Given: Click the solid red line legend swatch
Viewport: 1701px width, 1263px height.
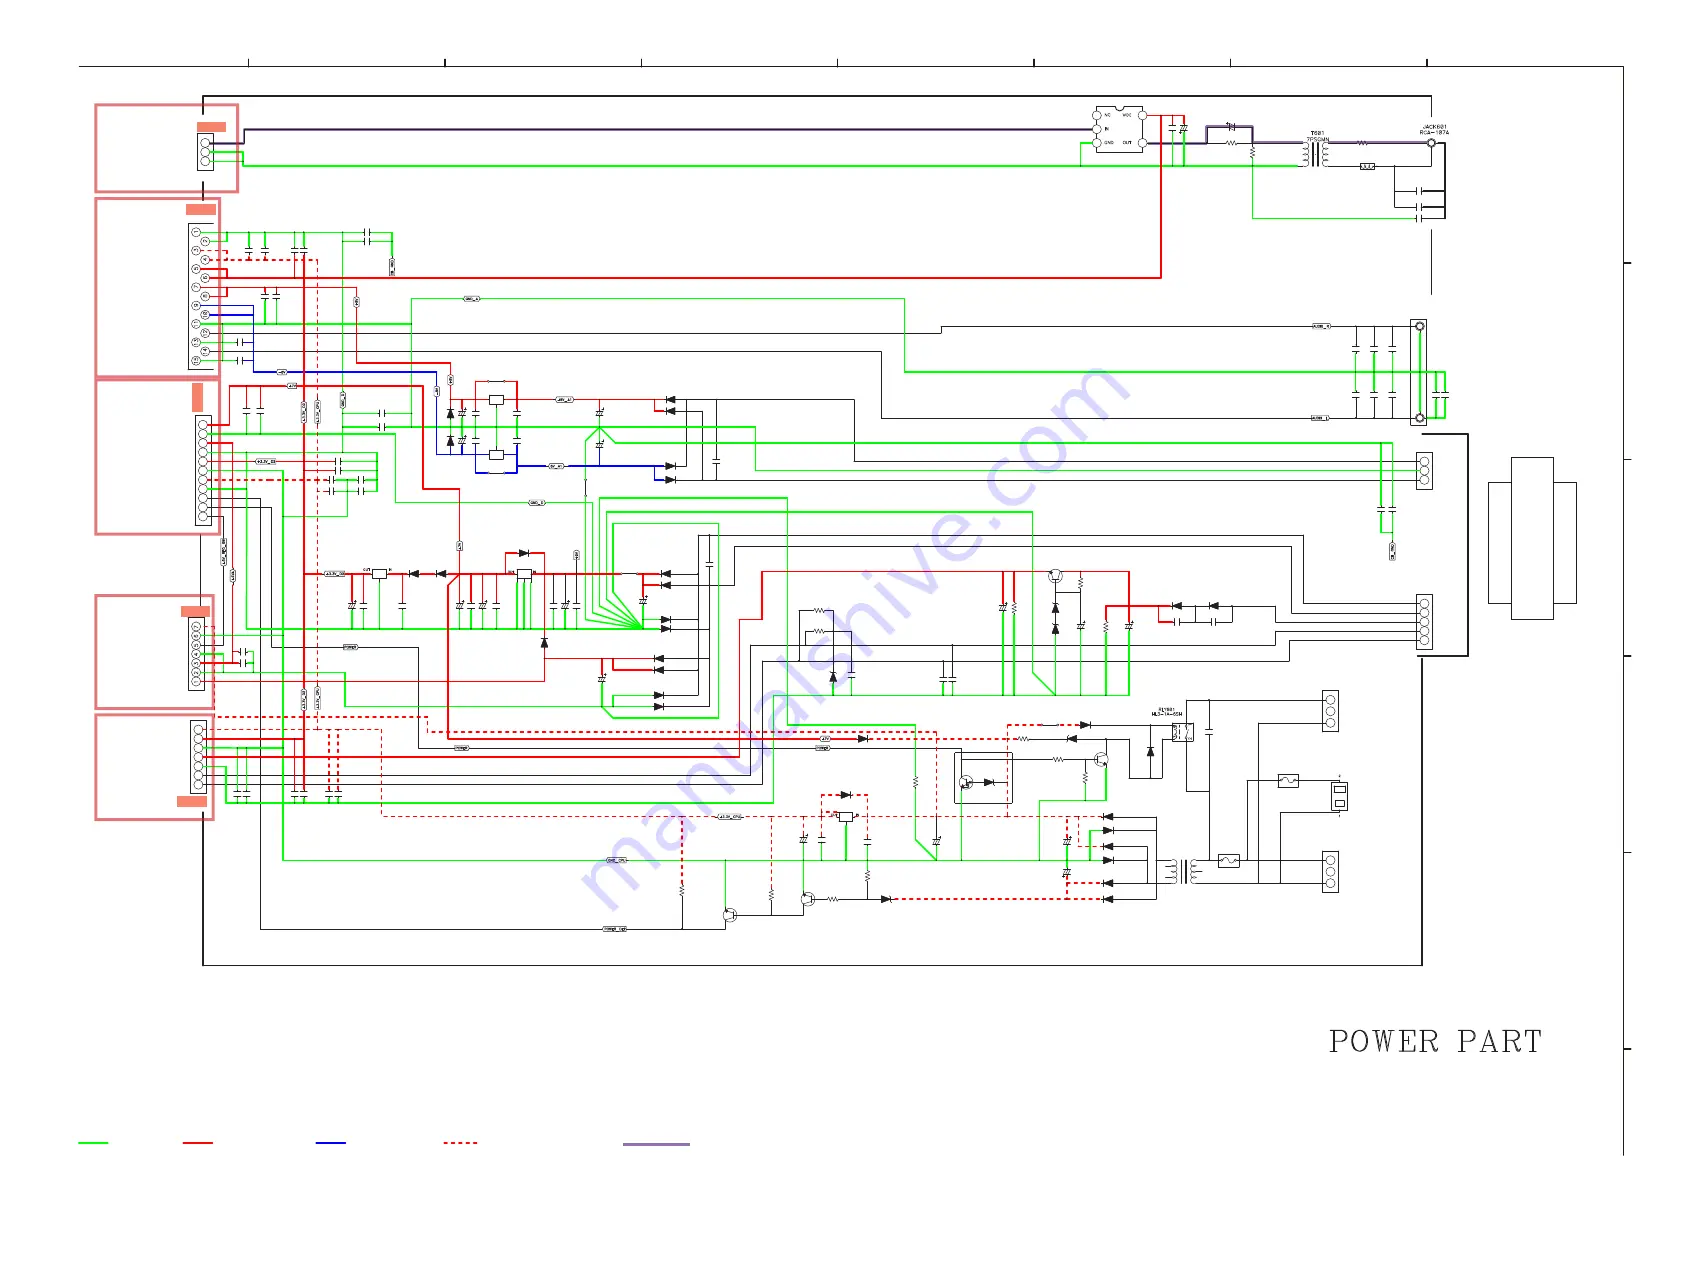Looking at the screenshot, I should (198, 1142).
